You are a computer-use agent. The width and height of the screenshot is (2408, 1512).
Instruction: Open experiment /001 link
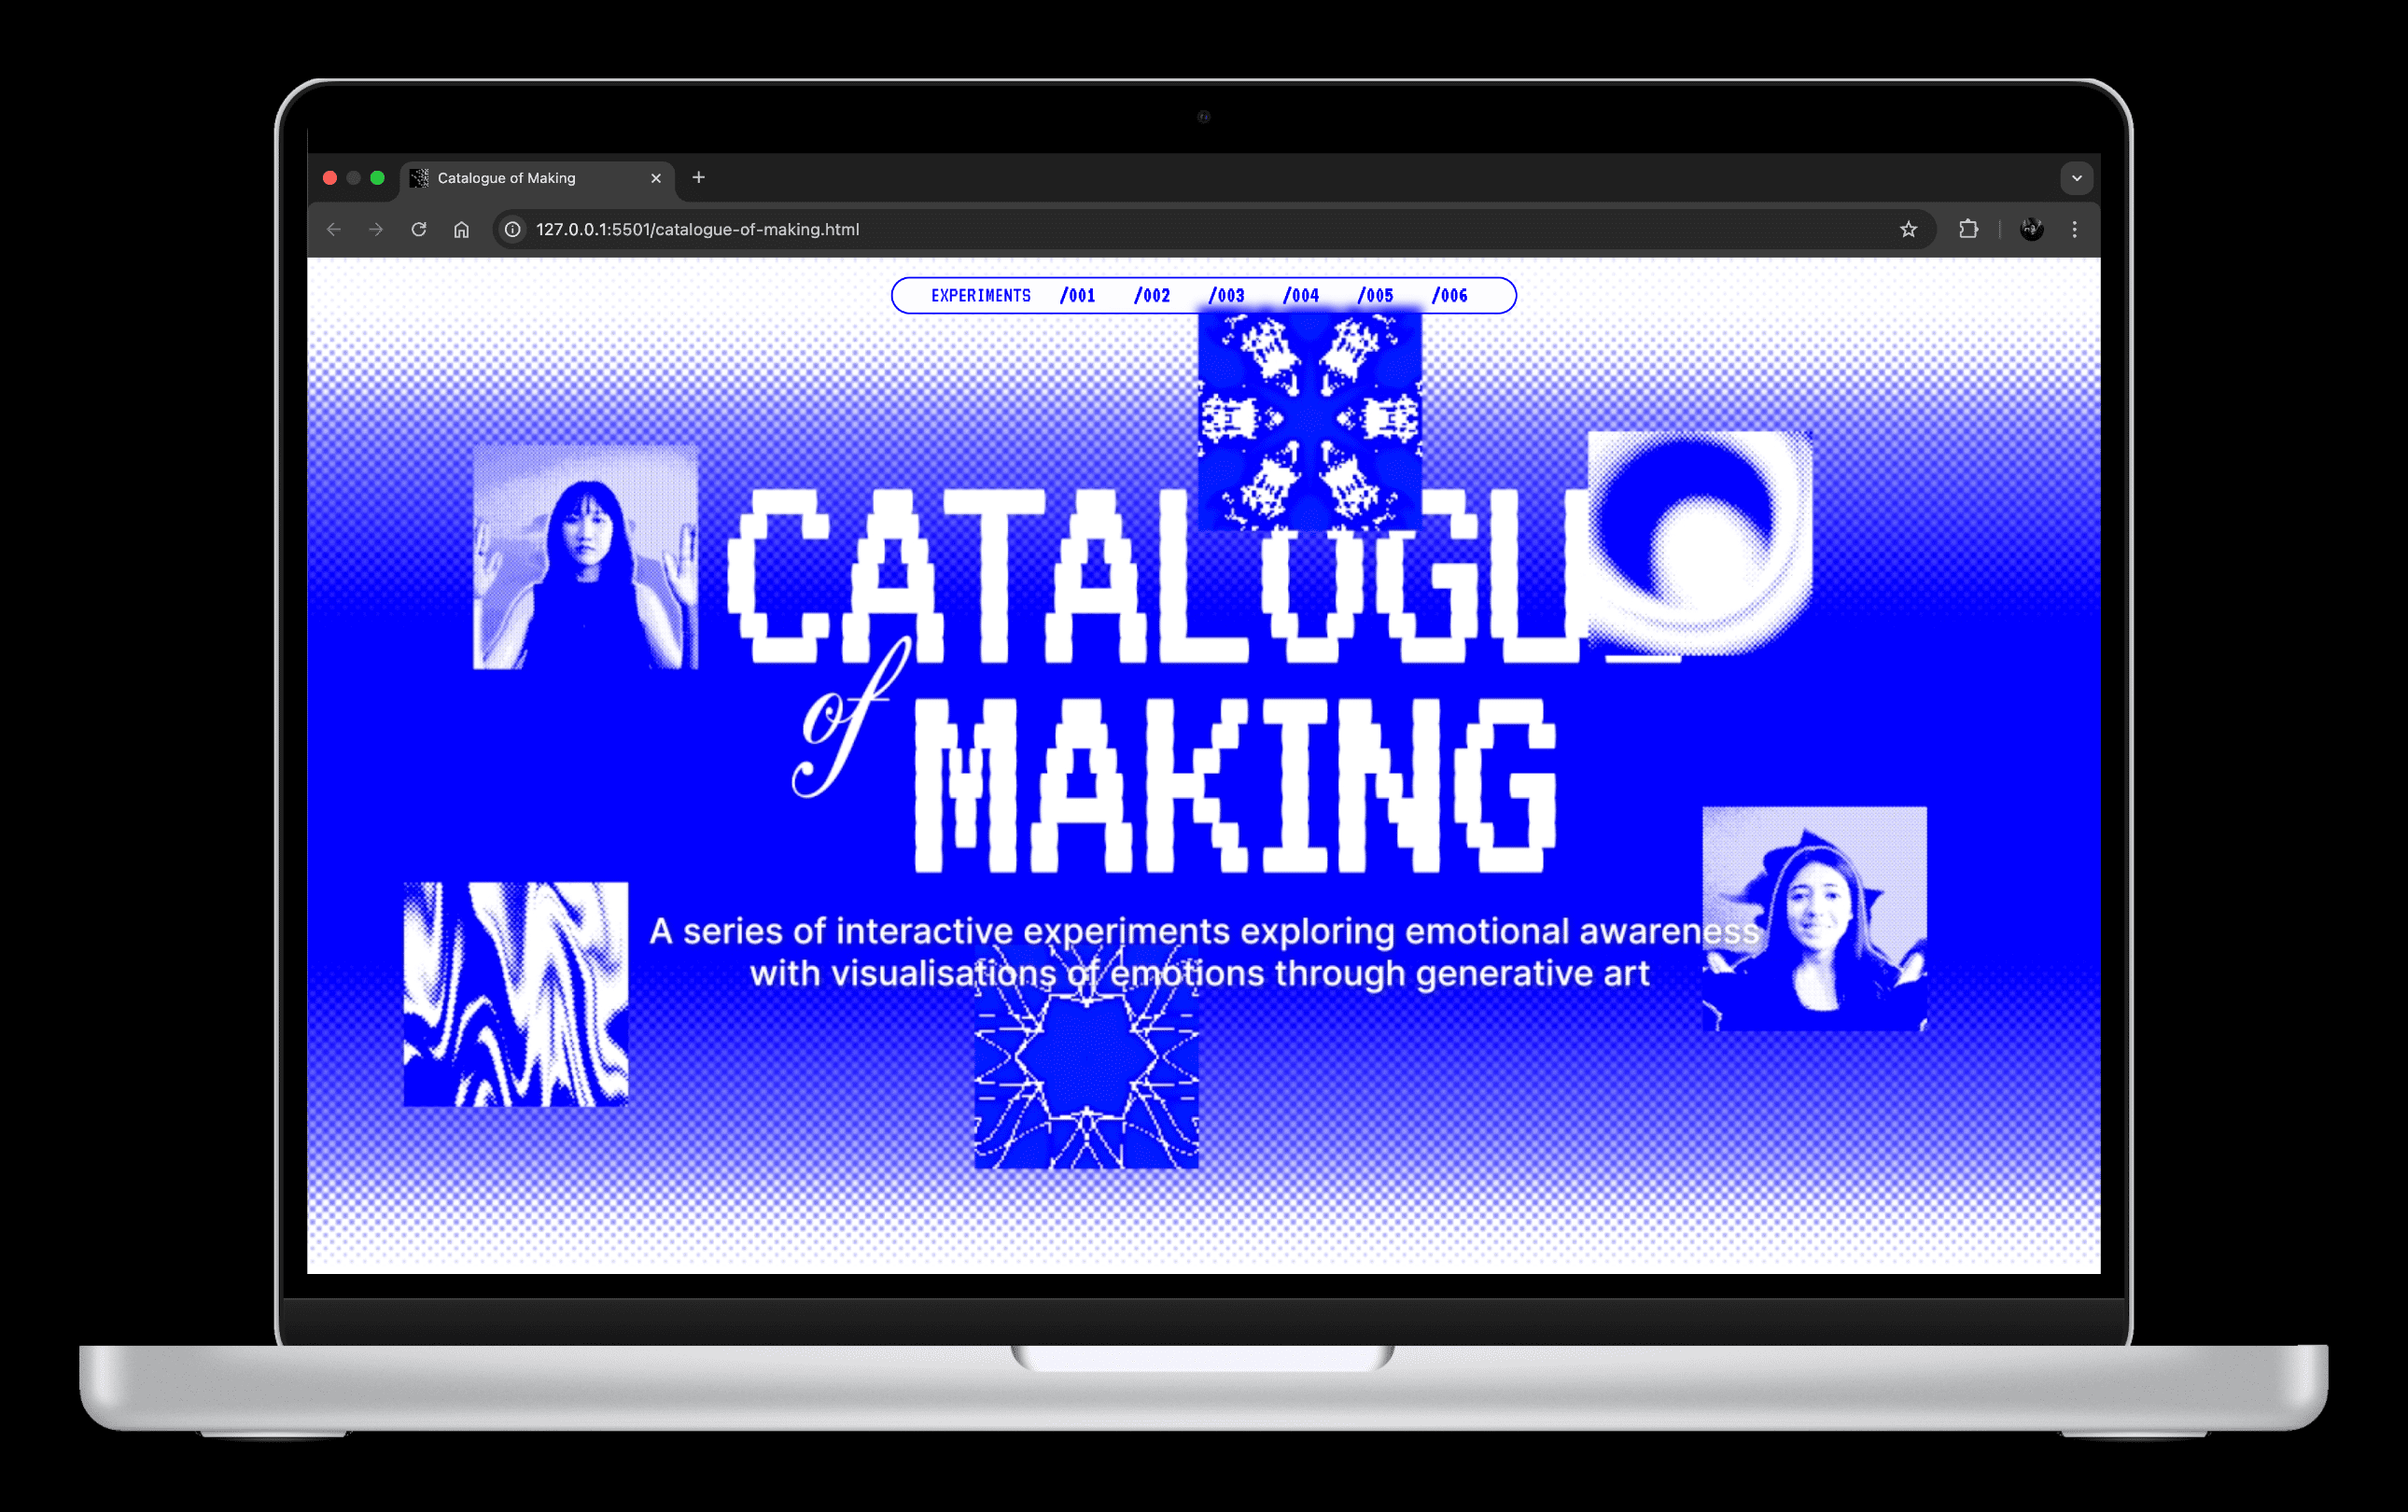point(1078,296)
